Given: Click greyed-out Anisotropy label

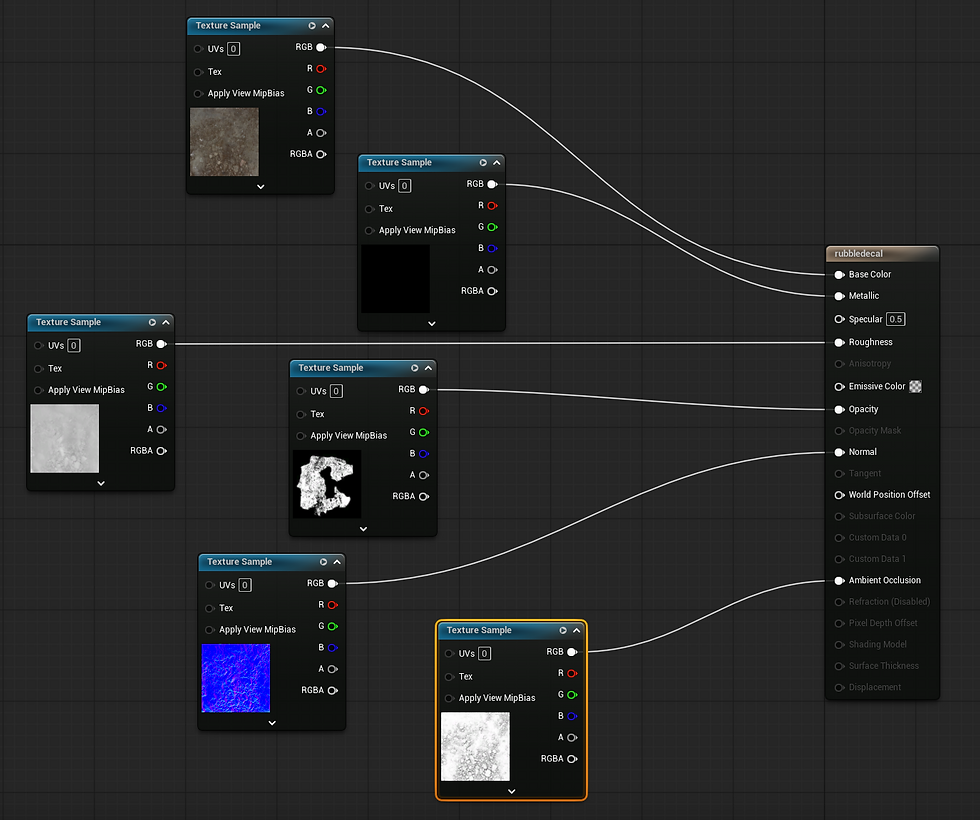Looking at the screenshot, I should point(869,364).
